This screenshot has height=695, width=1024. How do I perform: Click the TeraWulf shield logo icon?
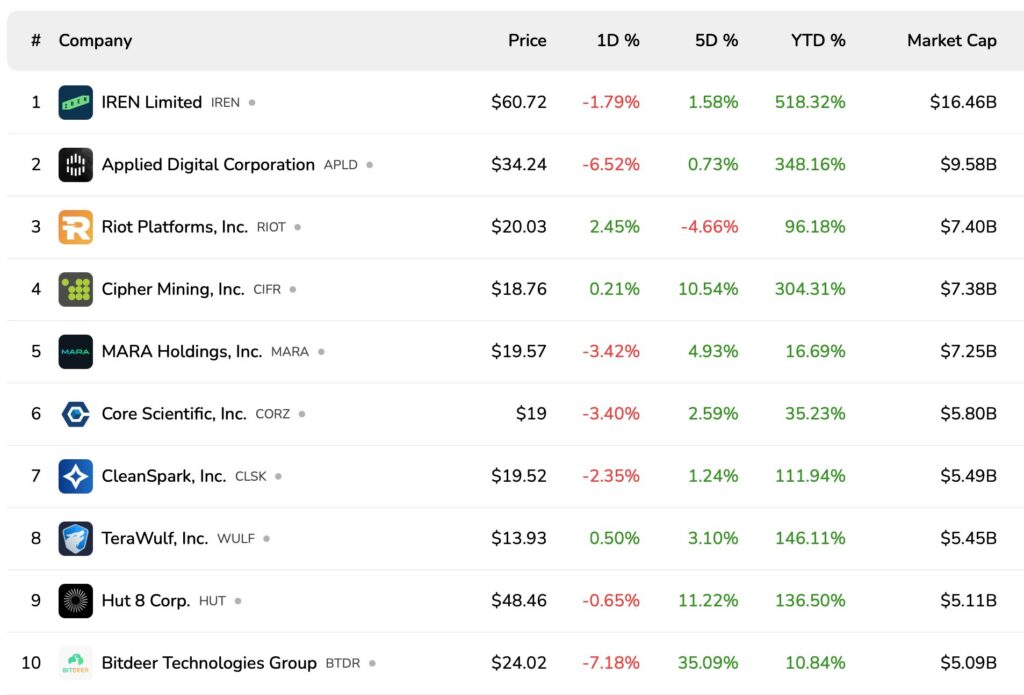pyautogui.click(x=74, y=538)
